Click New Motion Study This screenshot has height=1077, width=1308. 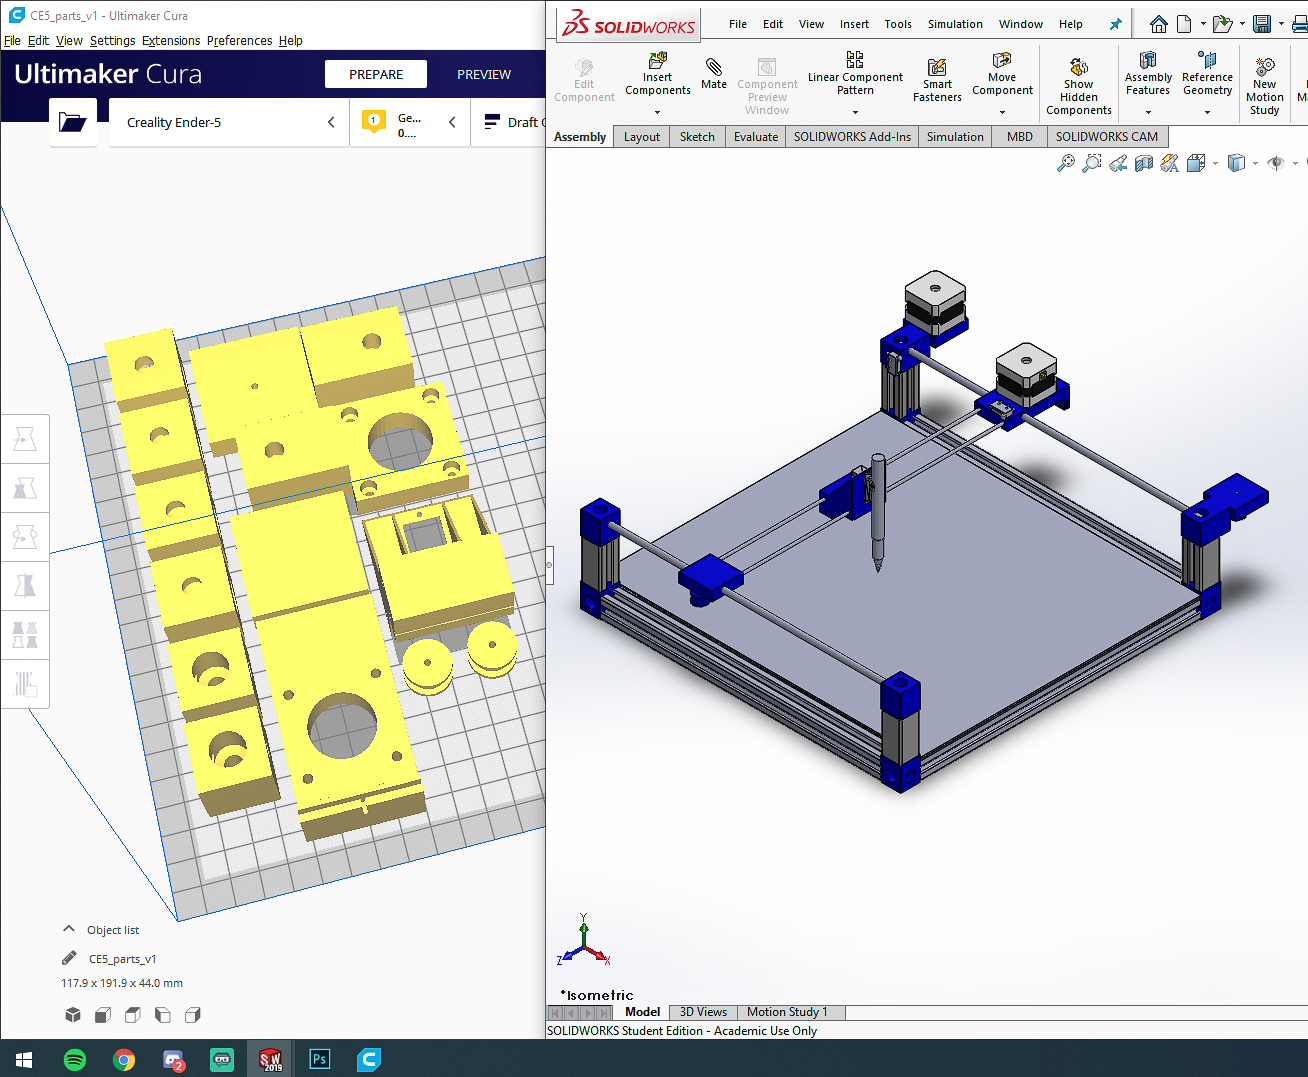click(x=1265, y=86)
